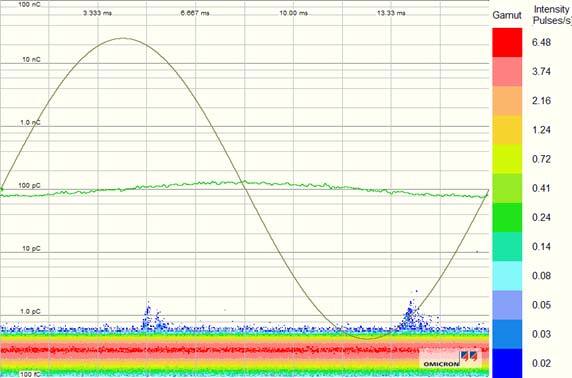Click the 10 pC axis label
Viewport: 572px width, 378px height.
(x=31, y=249)
